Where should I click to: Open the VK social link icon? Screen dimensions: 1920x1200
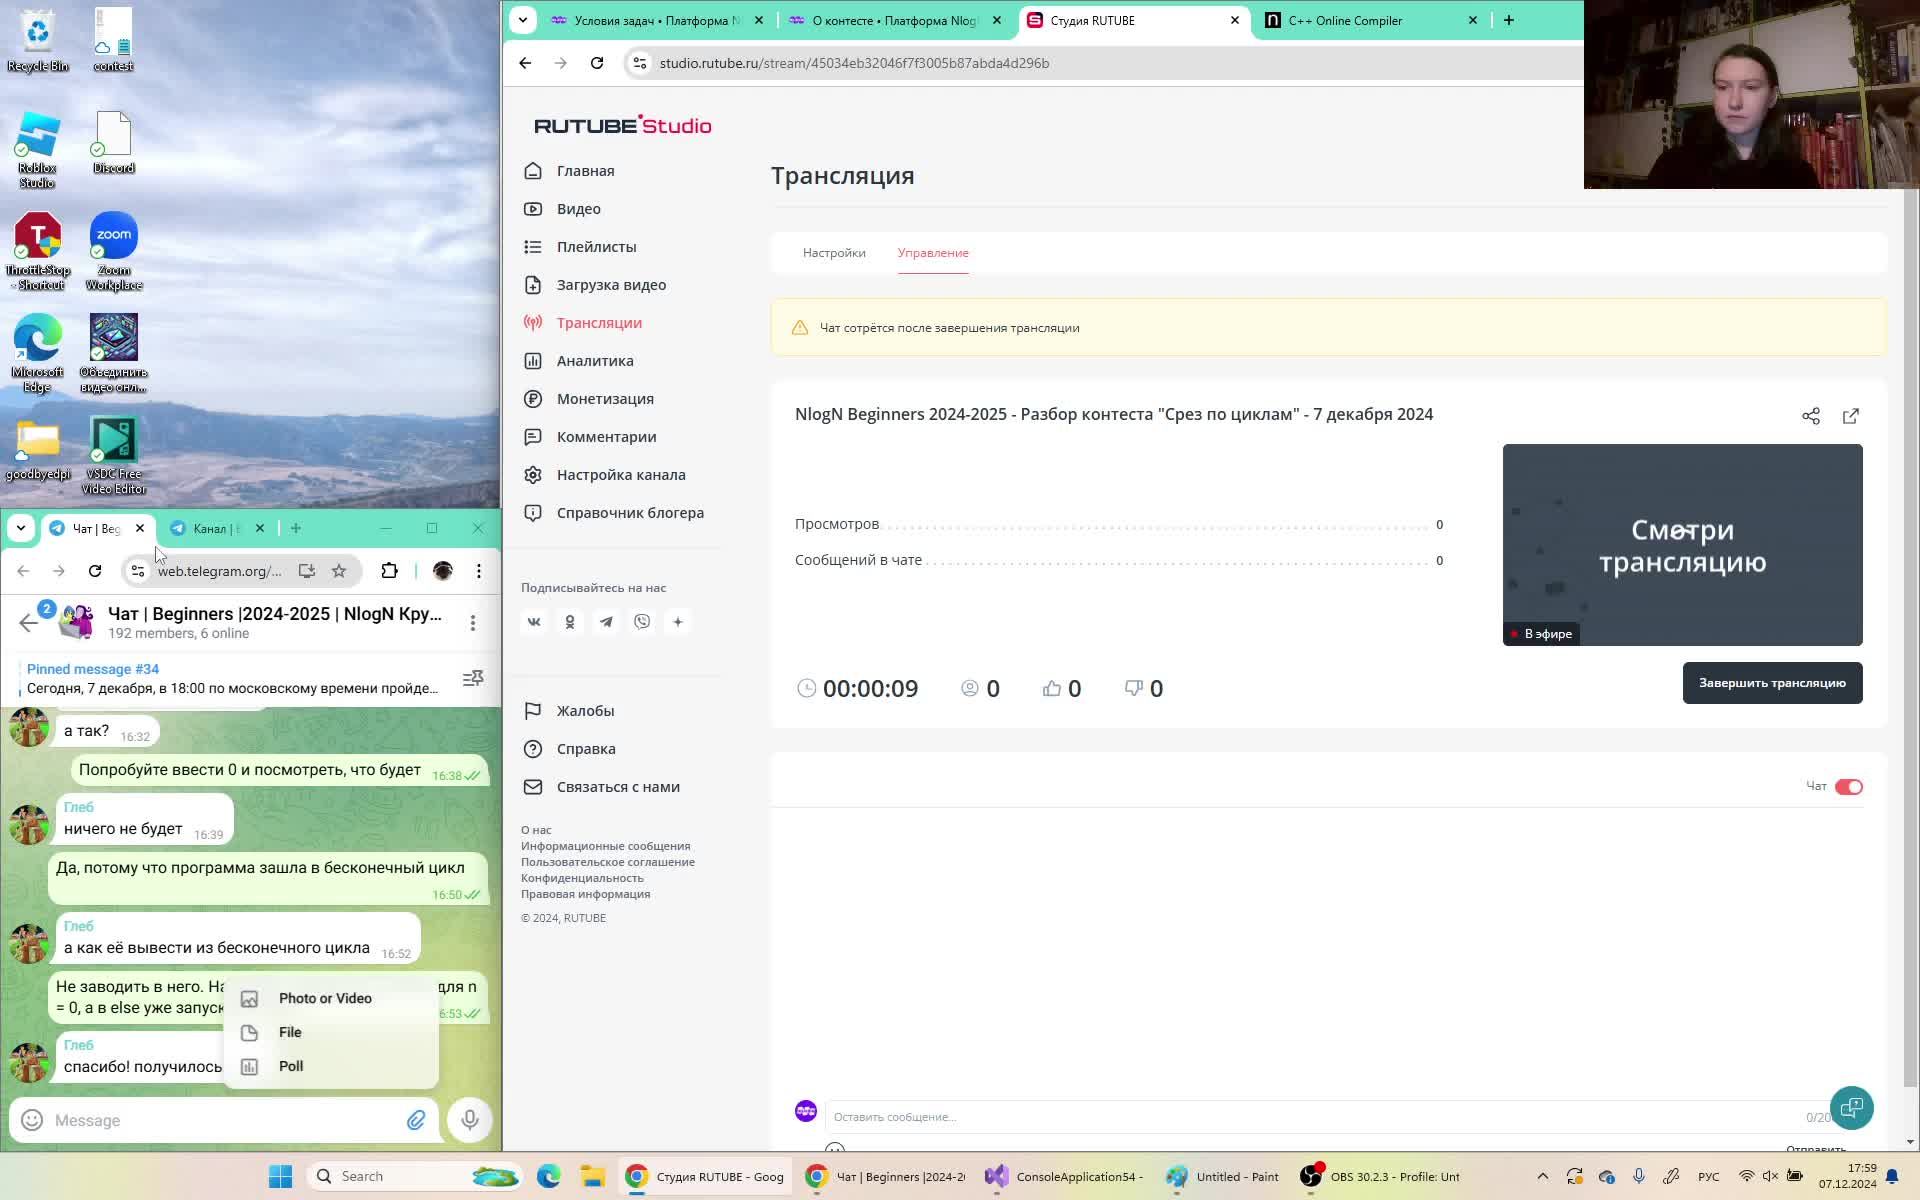(x=534, y=622)
